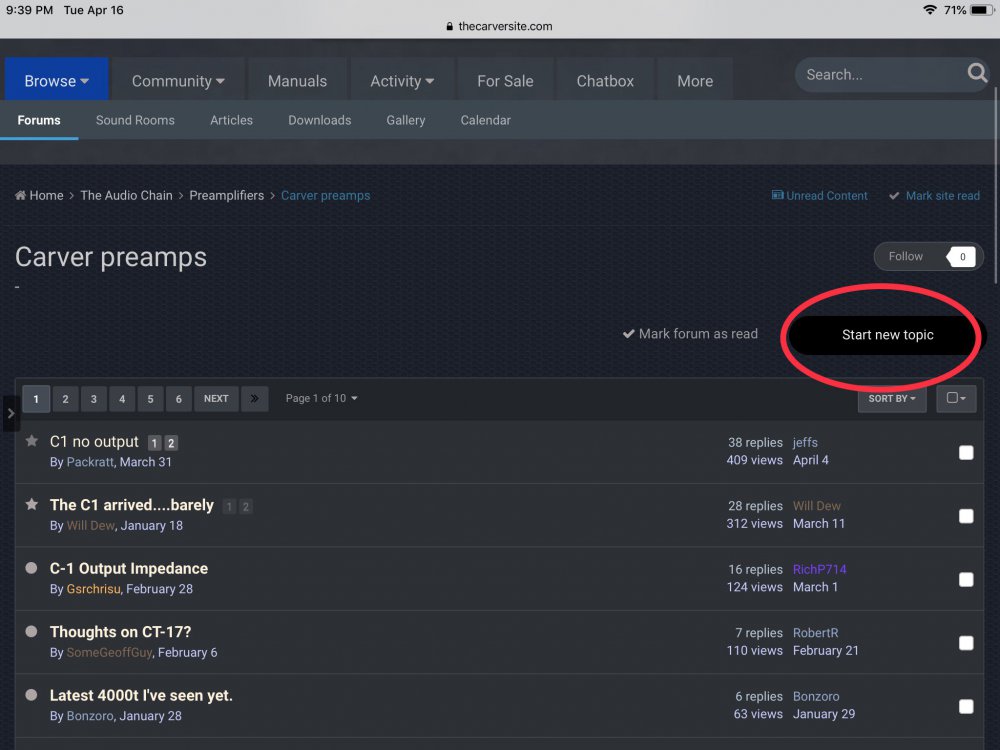
Task: Open the select-all checkbox dropdown
Action: point(956,398)
